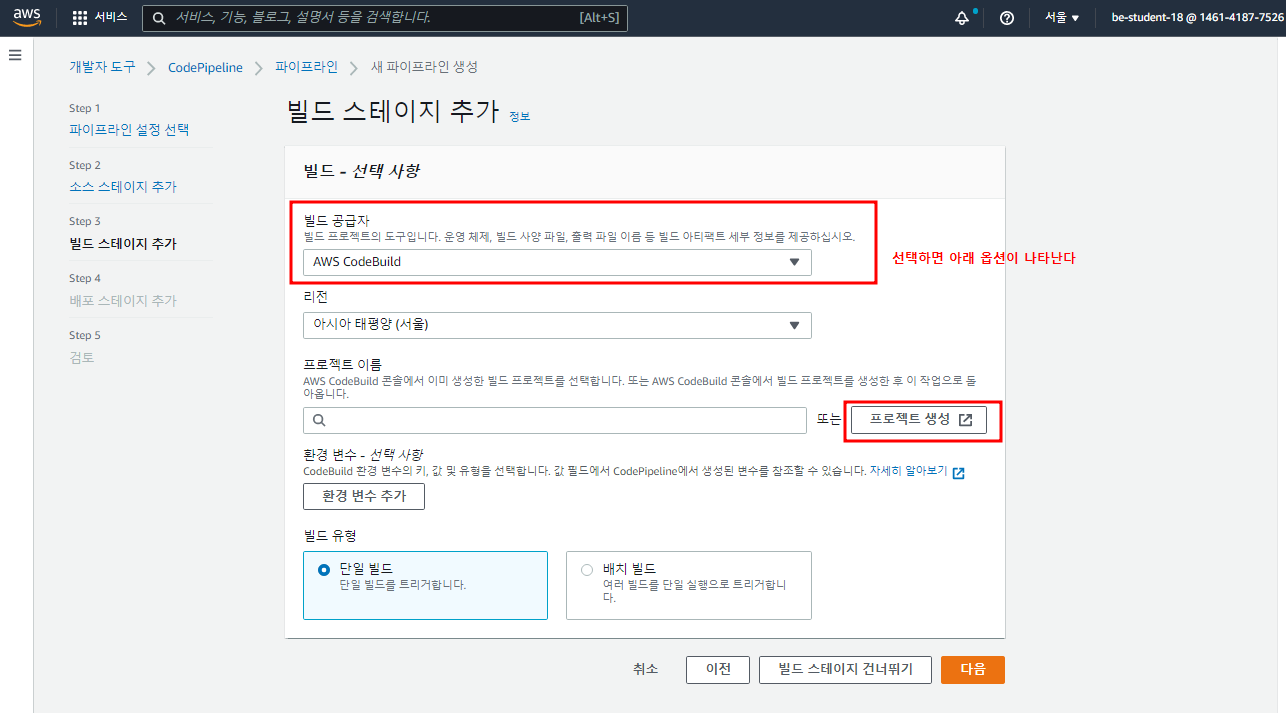Click the orange 다음 button

(973, 670)
